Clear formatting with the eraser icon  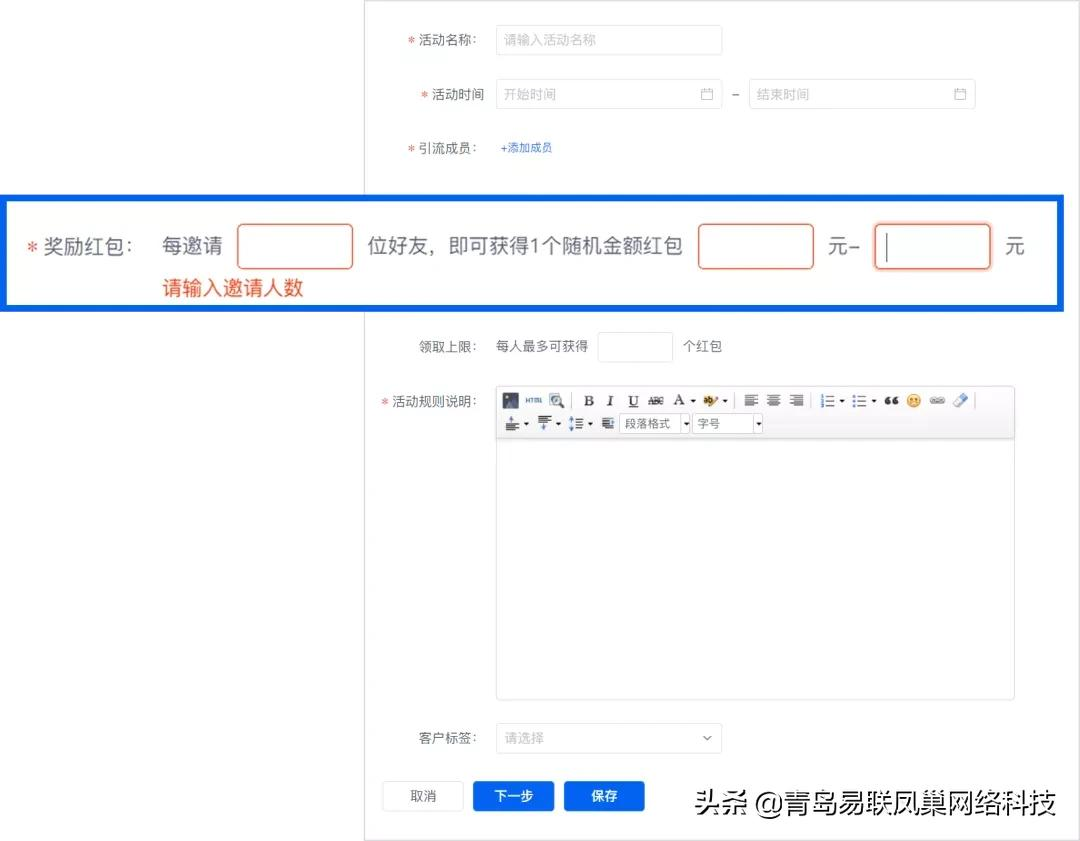tap(958, 400)
